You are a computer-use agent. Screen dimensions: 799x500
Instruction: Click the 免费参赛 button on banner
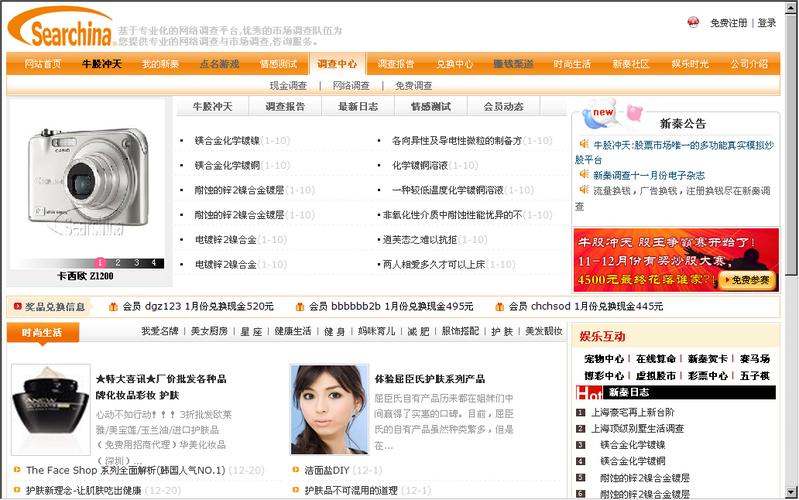pyautogui.click(x=745, y=281)
